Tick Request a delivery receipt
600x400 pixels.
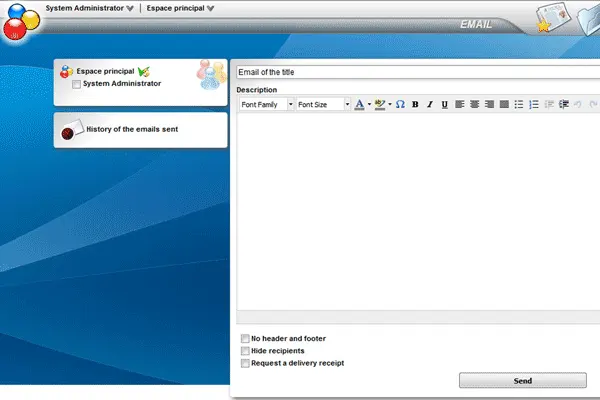point(246,363)
